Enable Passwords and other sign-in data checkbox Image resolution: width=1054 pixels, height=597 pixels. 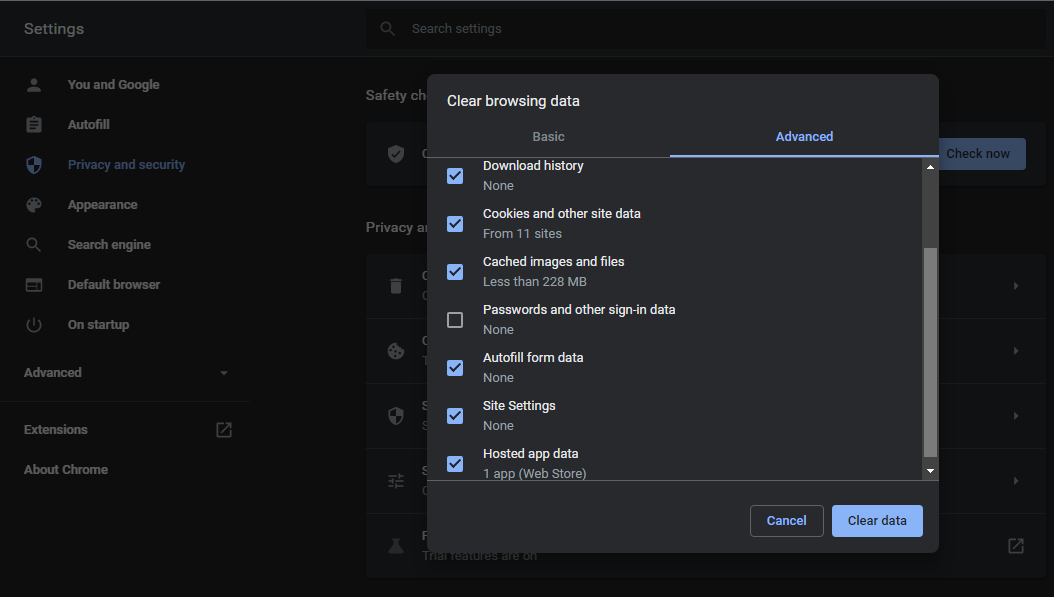[455, 320]
